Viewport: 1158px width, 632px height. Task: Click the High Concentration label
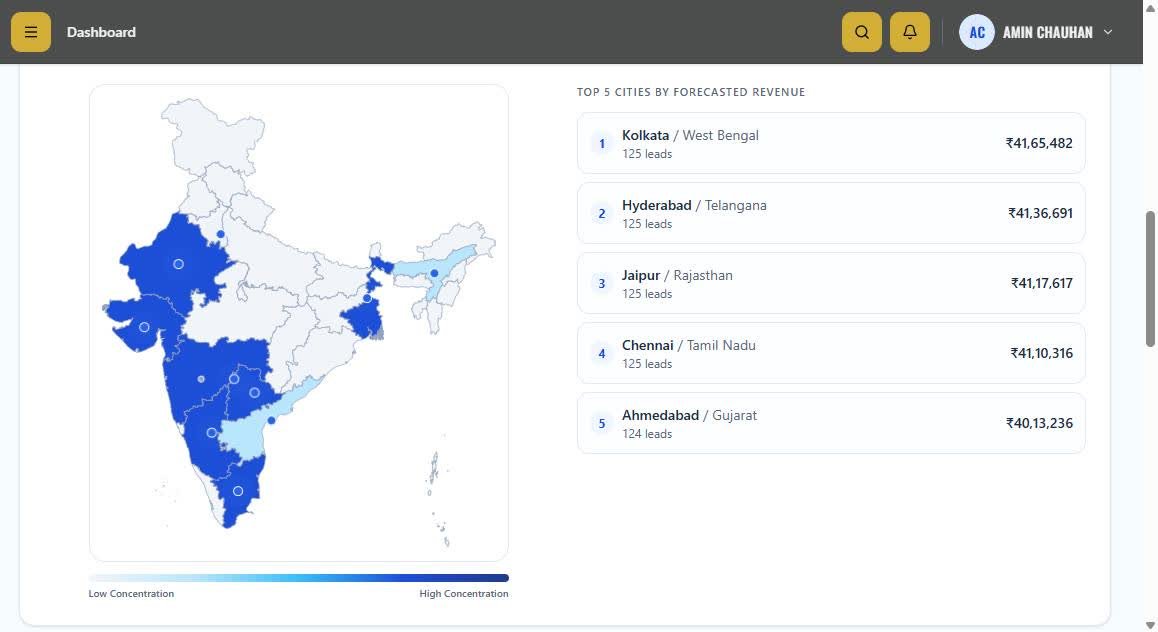click(464, 594)
